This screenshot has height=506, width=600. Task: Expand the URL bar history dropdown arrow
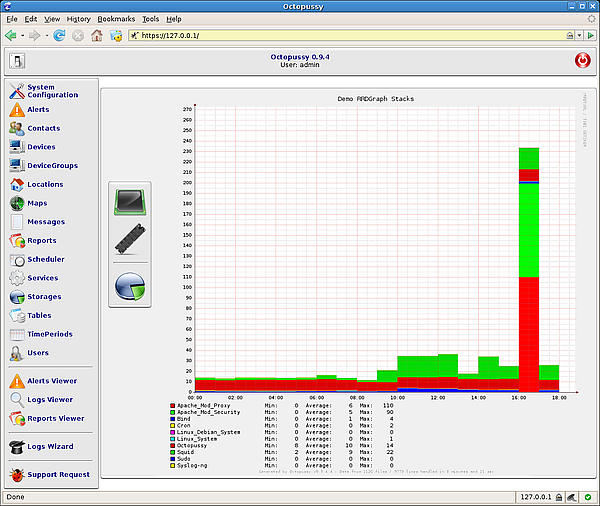577,35
